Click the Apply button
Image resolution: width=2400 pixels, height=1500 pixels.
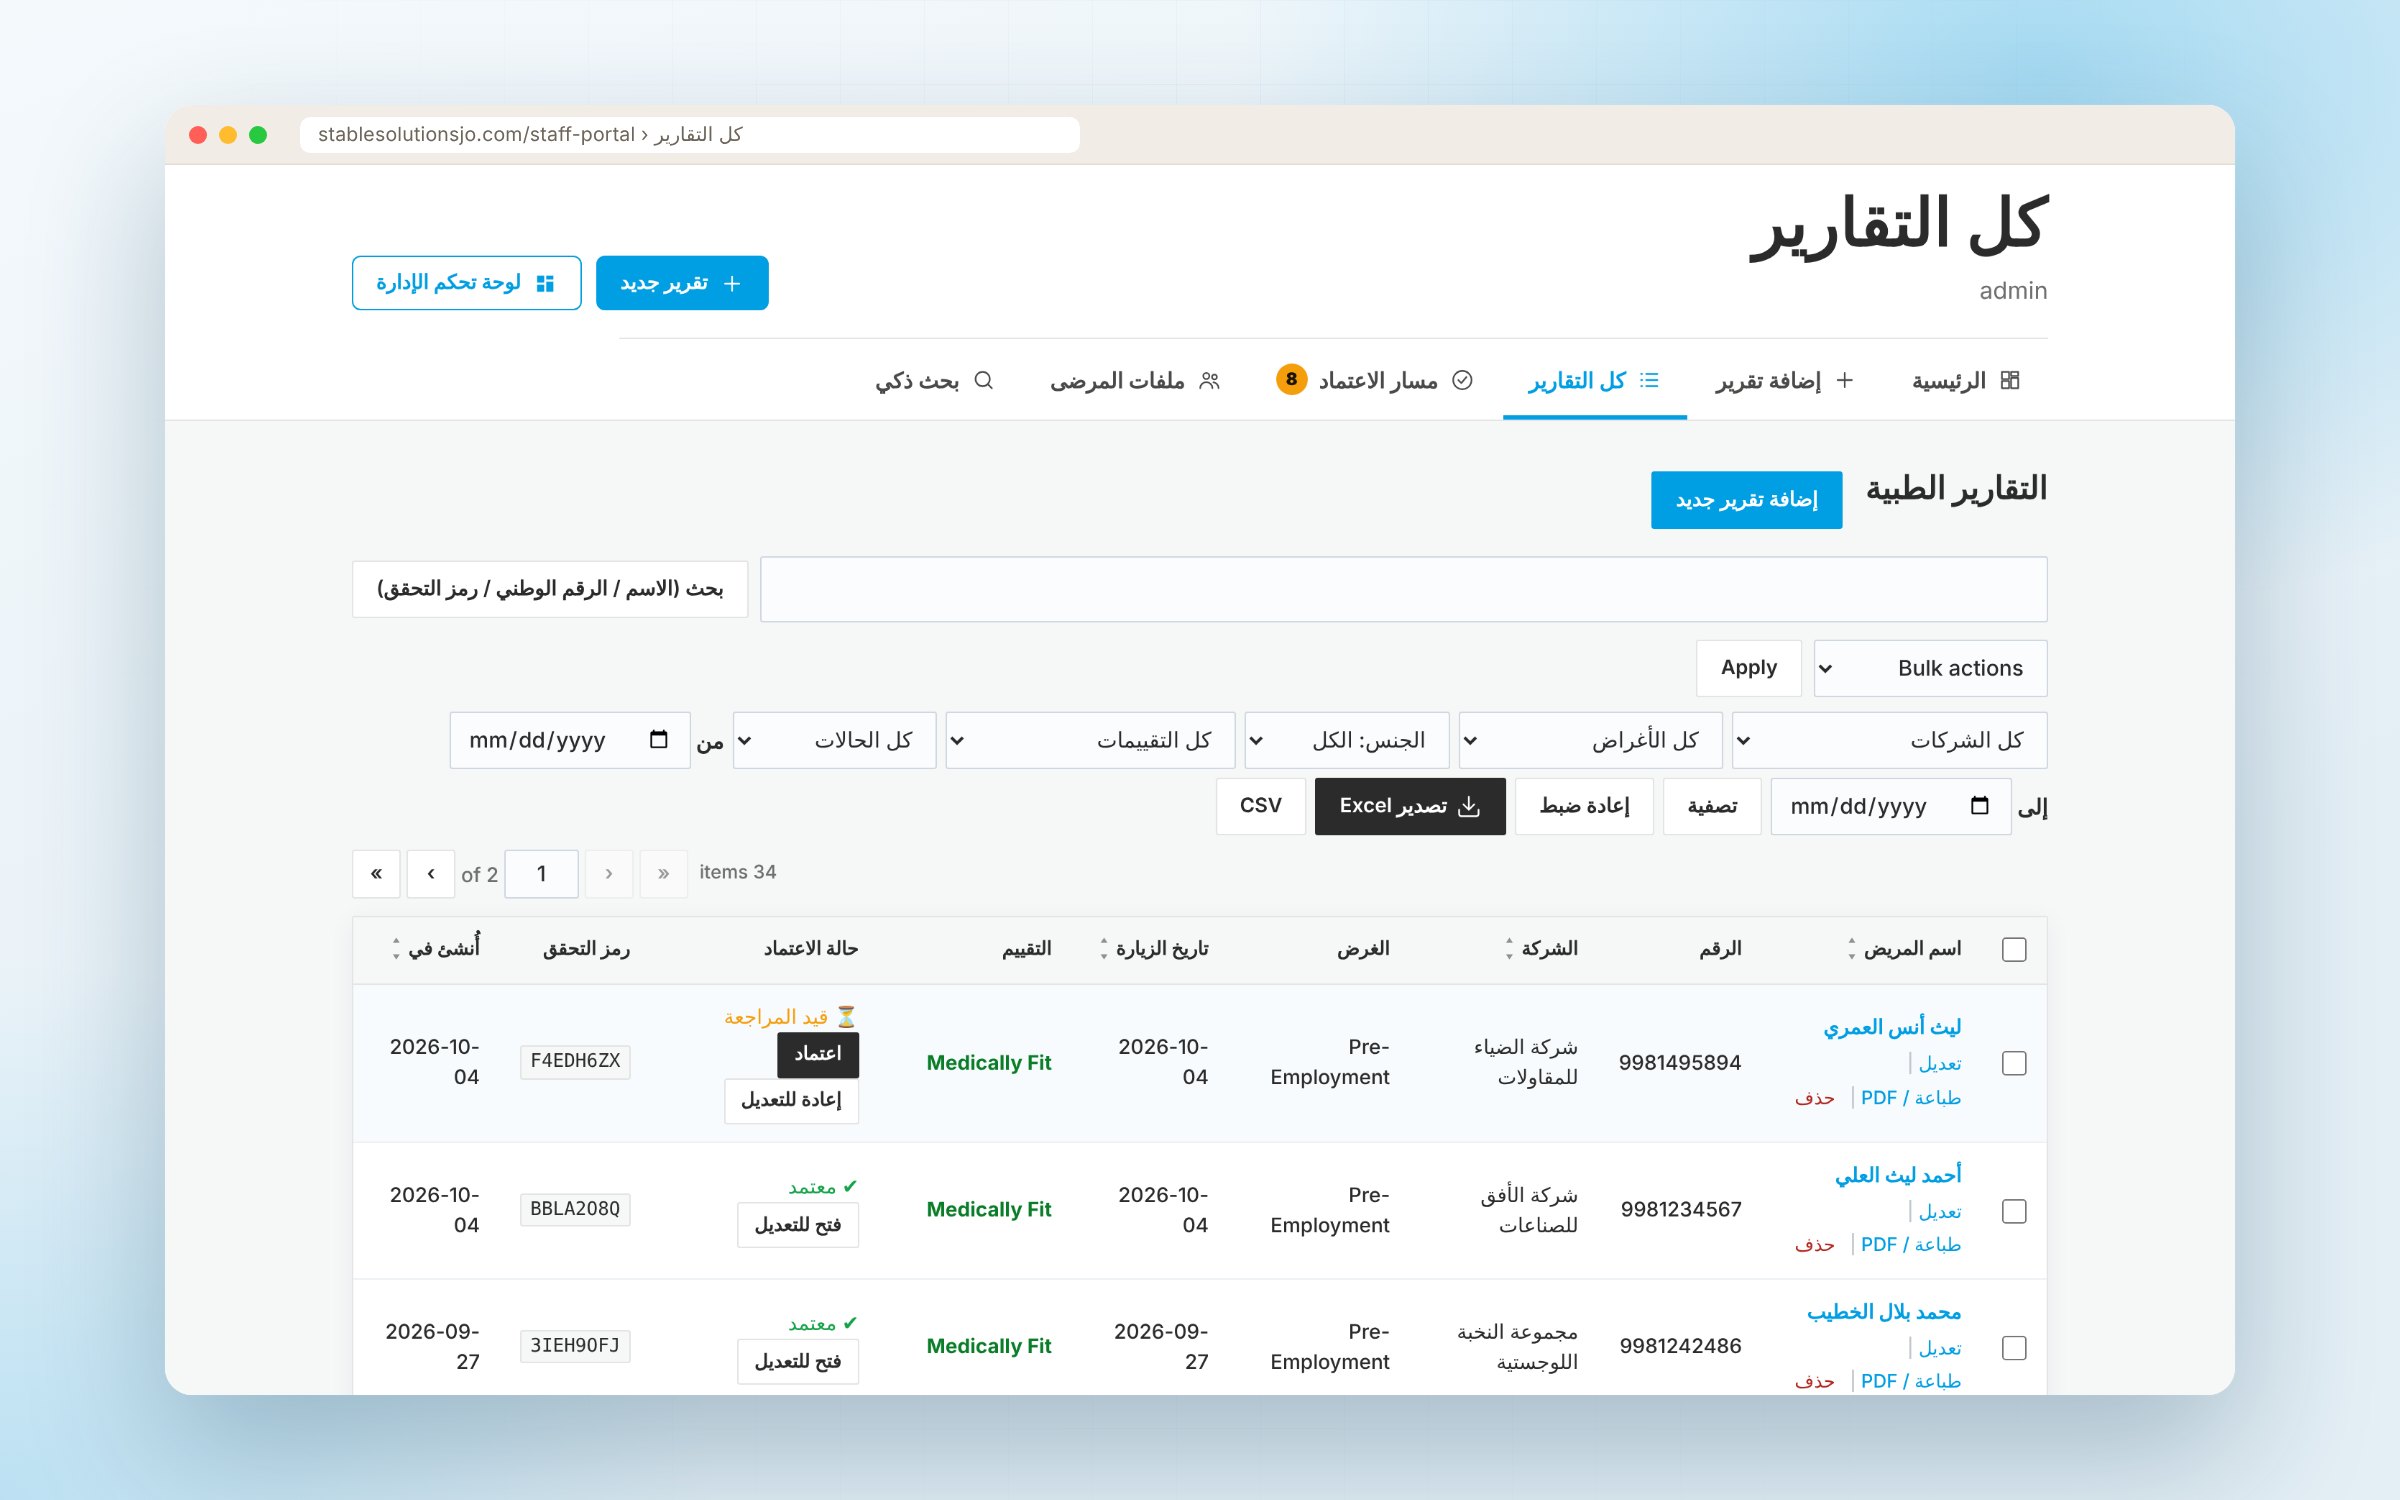(x=1748, y=668)
